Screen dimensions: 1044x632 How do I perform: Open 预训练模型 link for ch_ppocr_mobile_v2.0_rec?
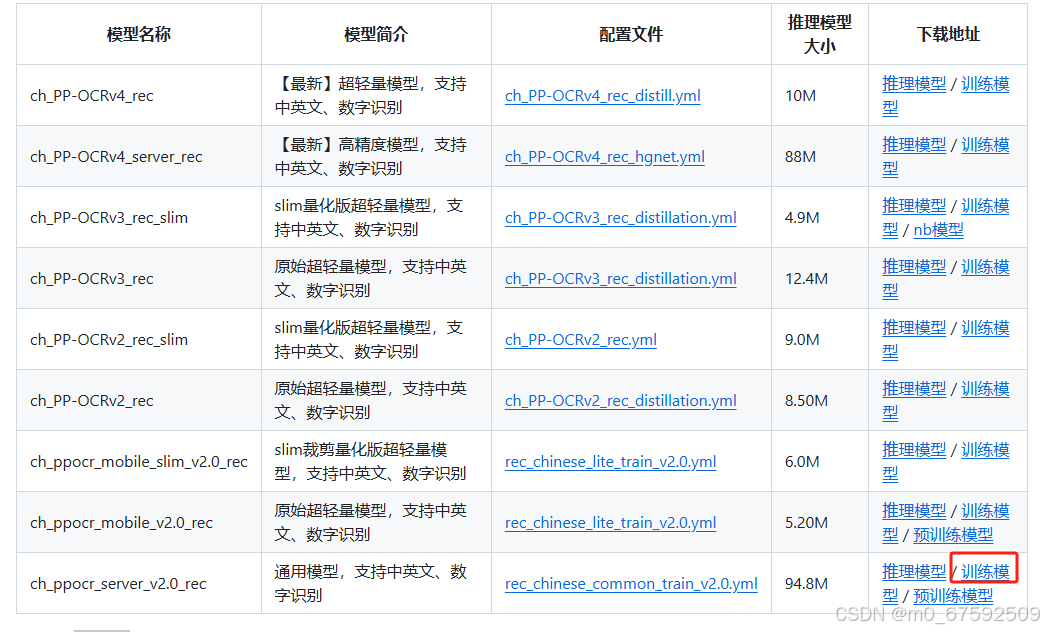[953, 535]
